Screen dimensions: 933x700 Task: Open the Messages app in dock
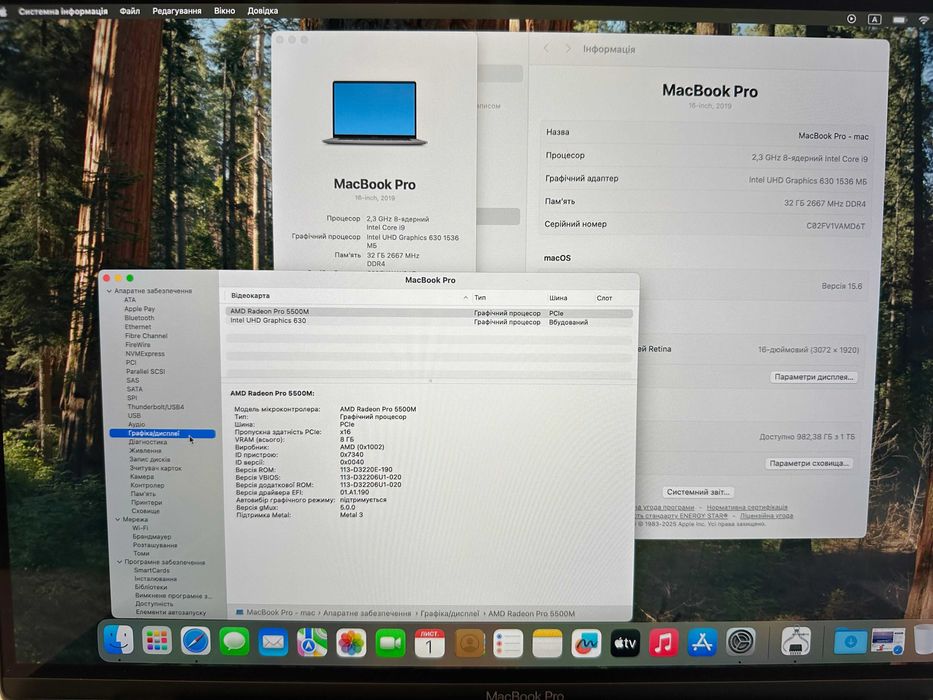tap(234, 642)
